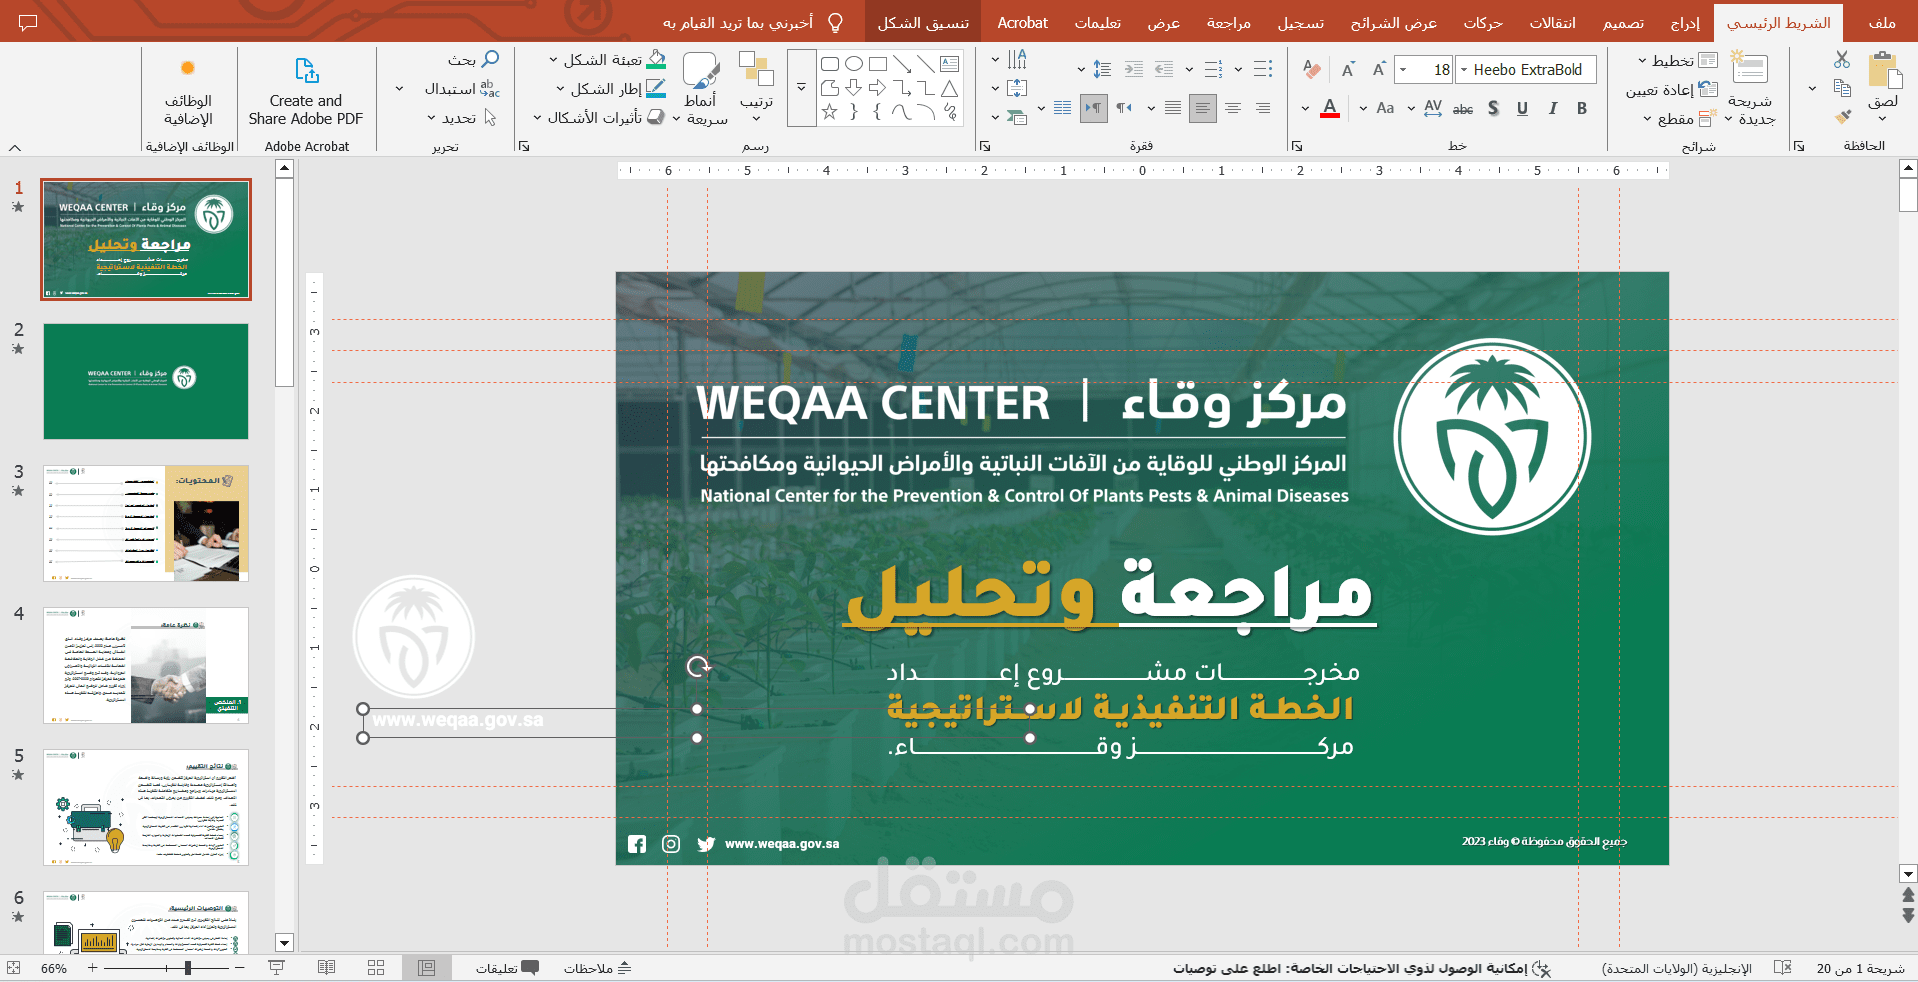Click the Increase Indent icon
Screen dimensions: 1918x982
1134,70
